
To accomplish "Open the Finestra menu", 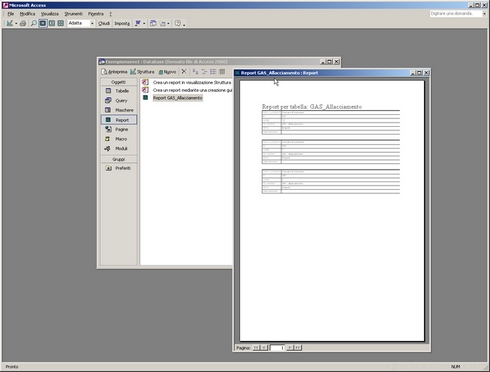I will [96, 14].
